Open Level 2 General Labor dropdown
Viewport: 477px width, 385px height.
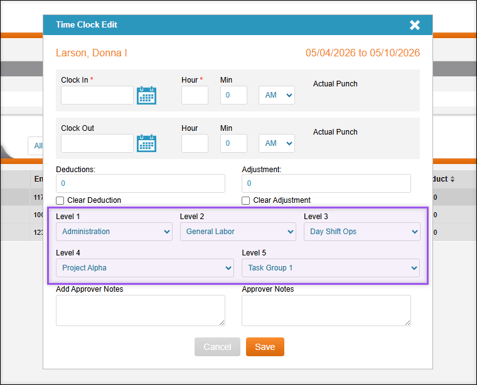coord(238,232)
